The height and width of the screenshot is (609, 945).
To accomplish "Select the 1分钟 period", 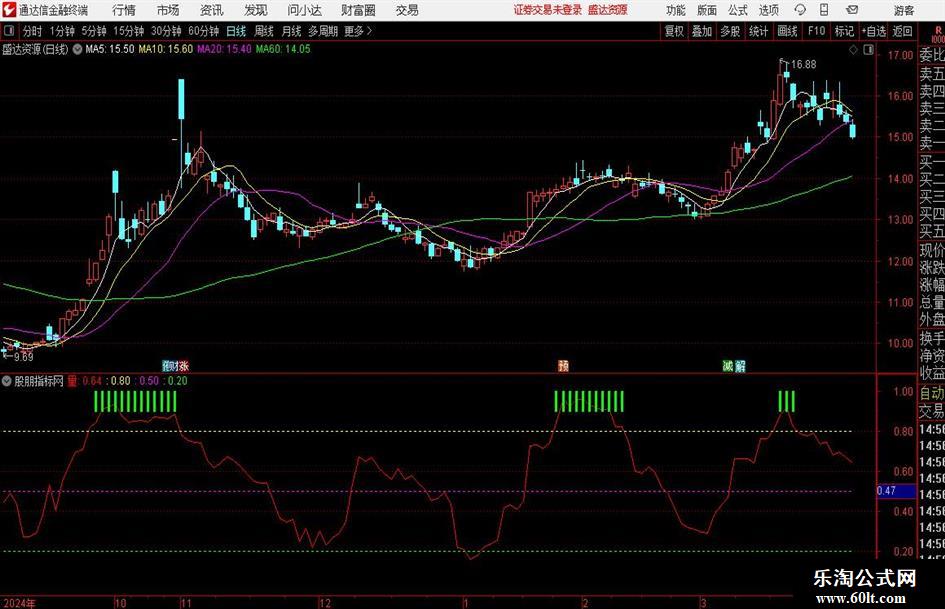I will (61, 31).
